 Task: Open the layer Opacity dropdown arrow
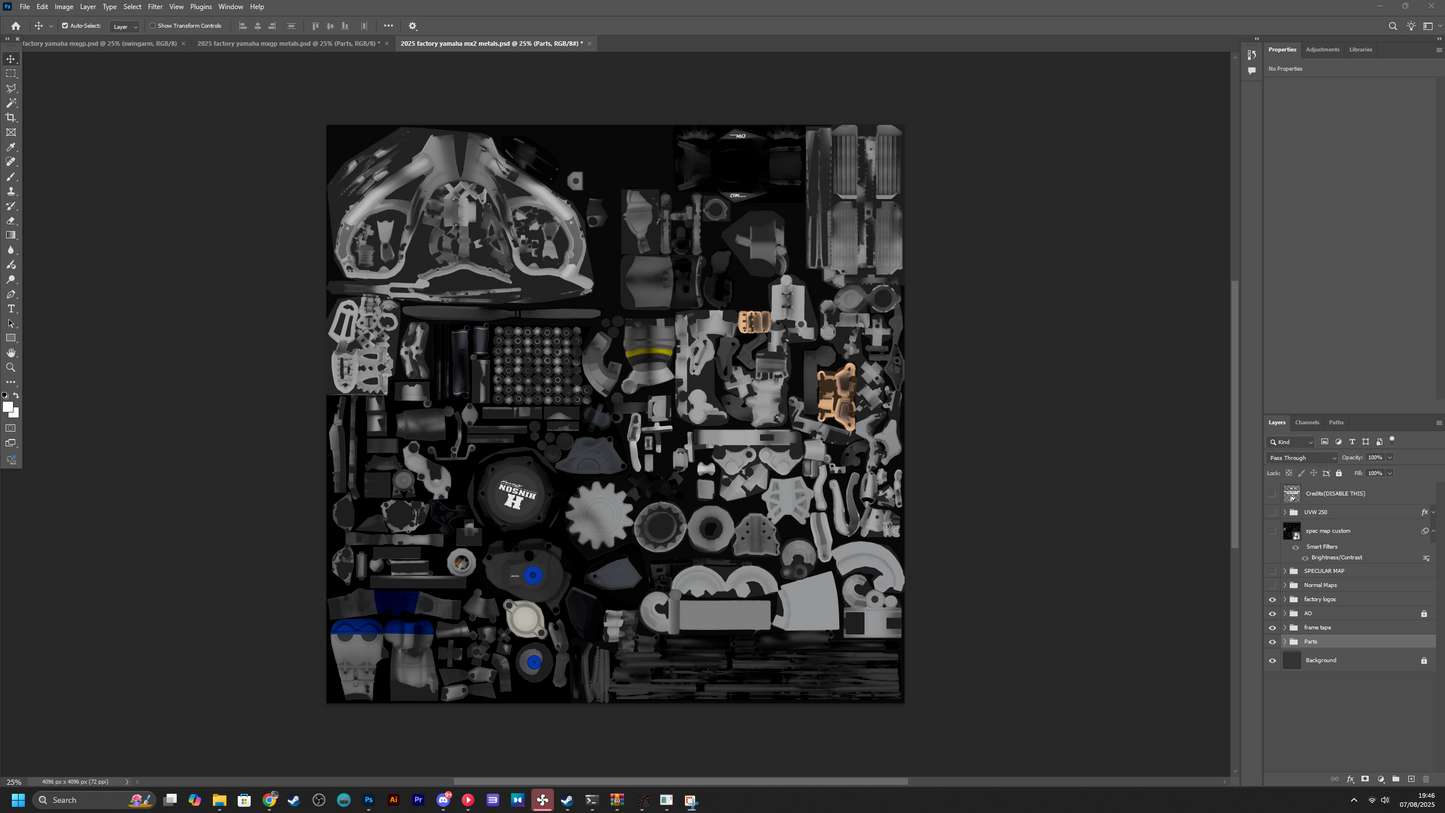pyautogui.click(x=1389, y=458)
